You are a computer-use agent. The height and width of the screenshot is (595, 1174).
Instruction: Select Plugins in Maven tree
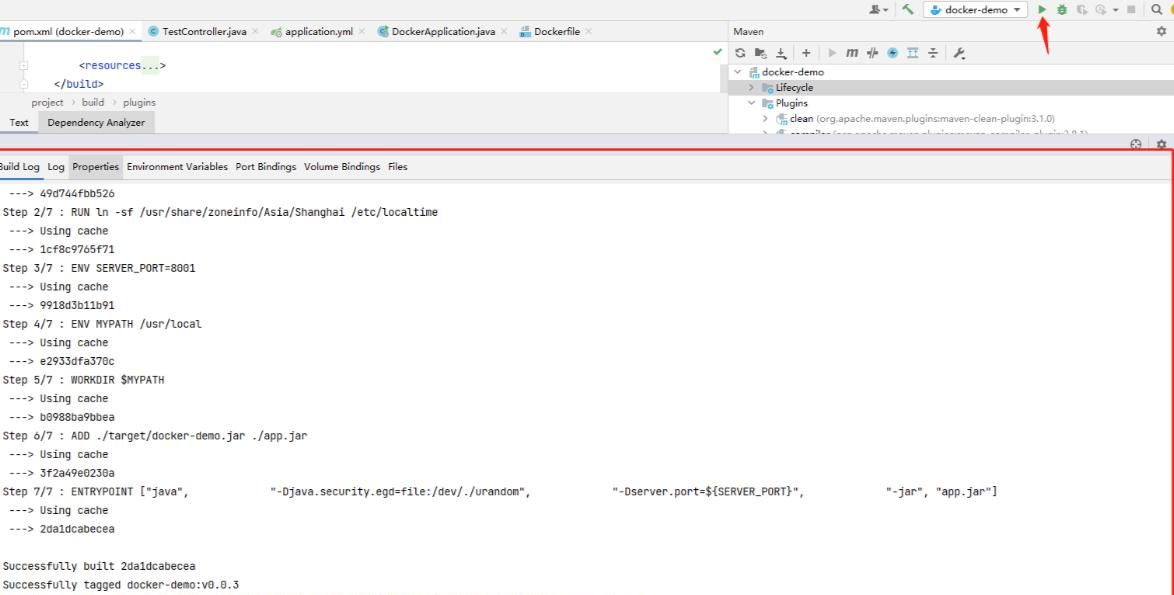point(791,103)
